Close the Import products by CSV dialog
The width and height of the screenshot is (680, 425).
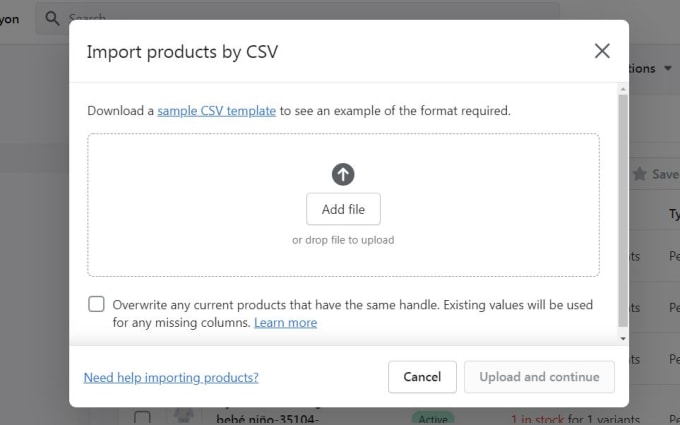[x=602, y=51]
